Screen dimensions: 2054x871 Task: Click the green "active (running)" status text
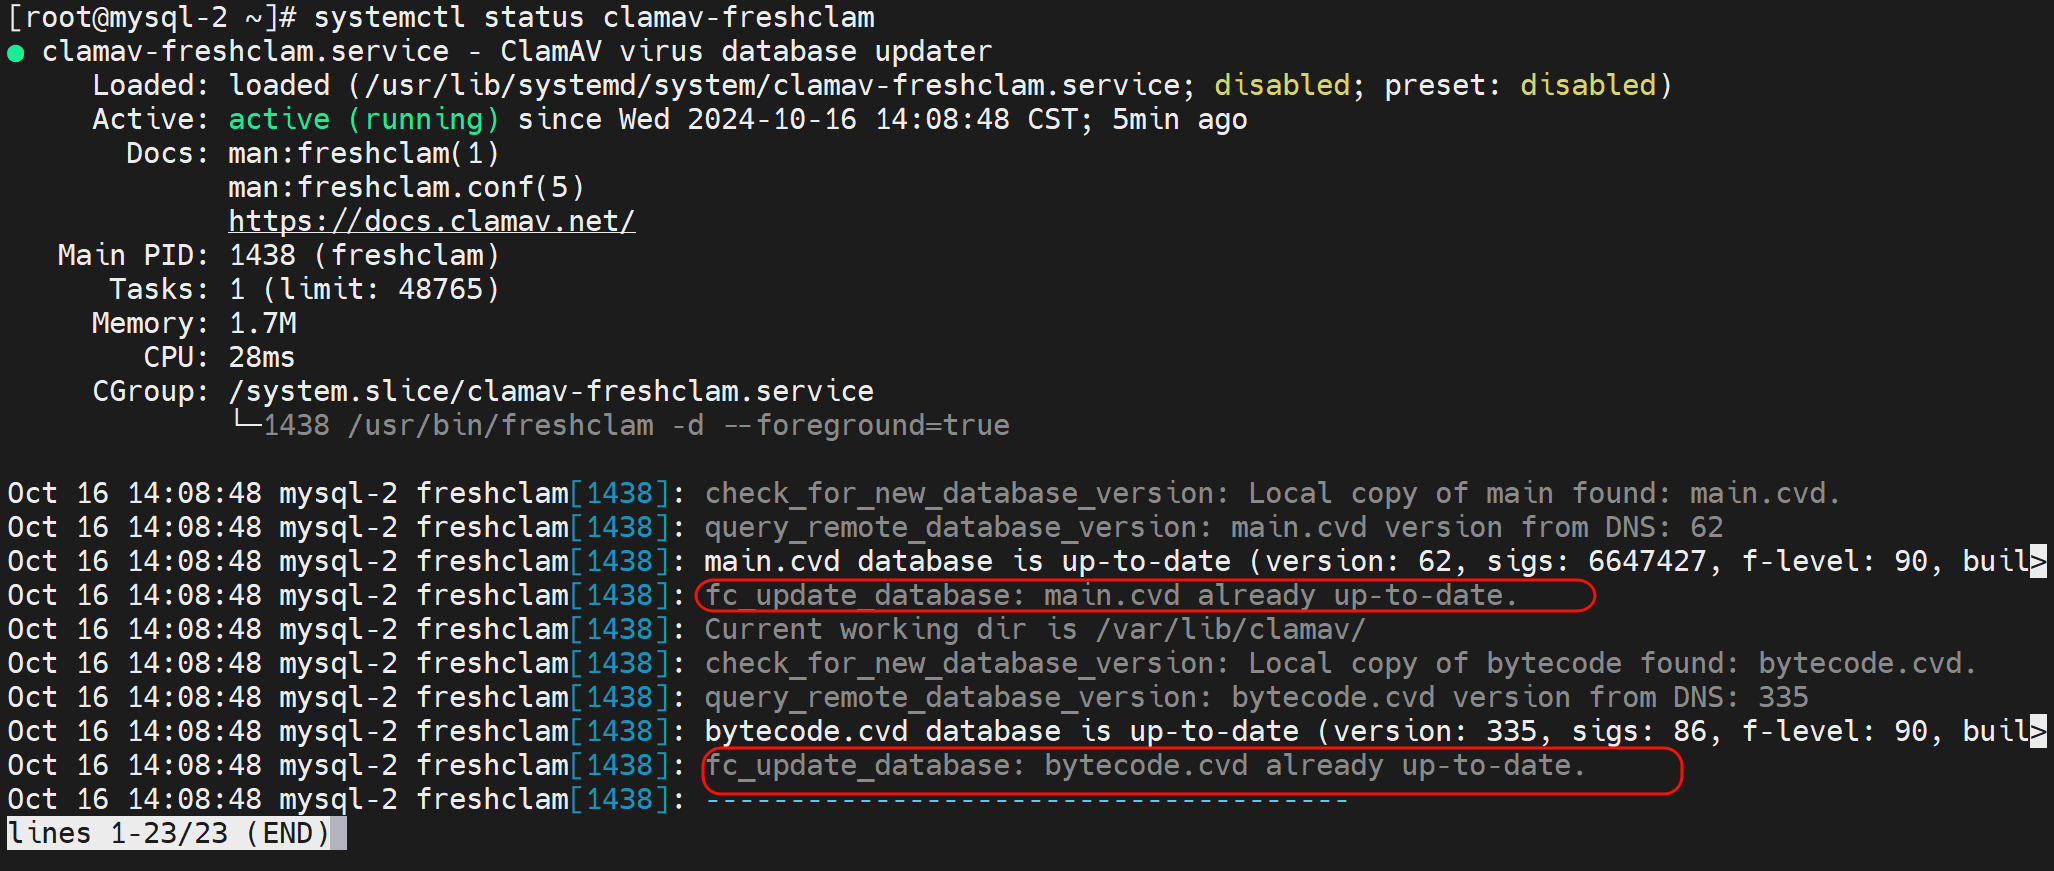[363, 119]
